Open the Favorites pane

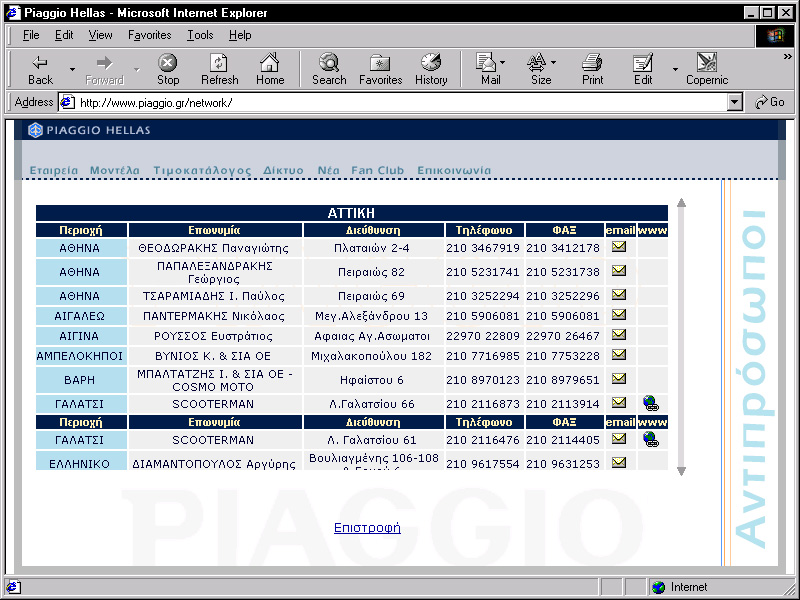[x=380, y=69]
